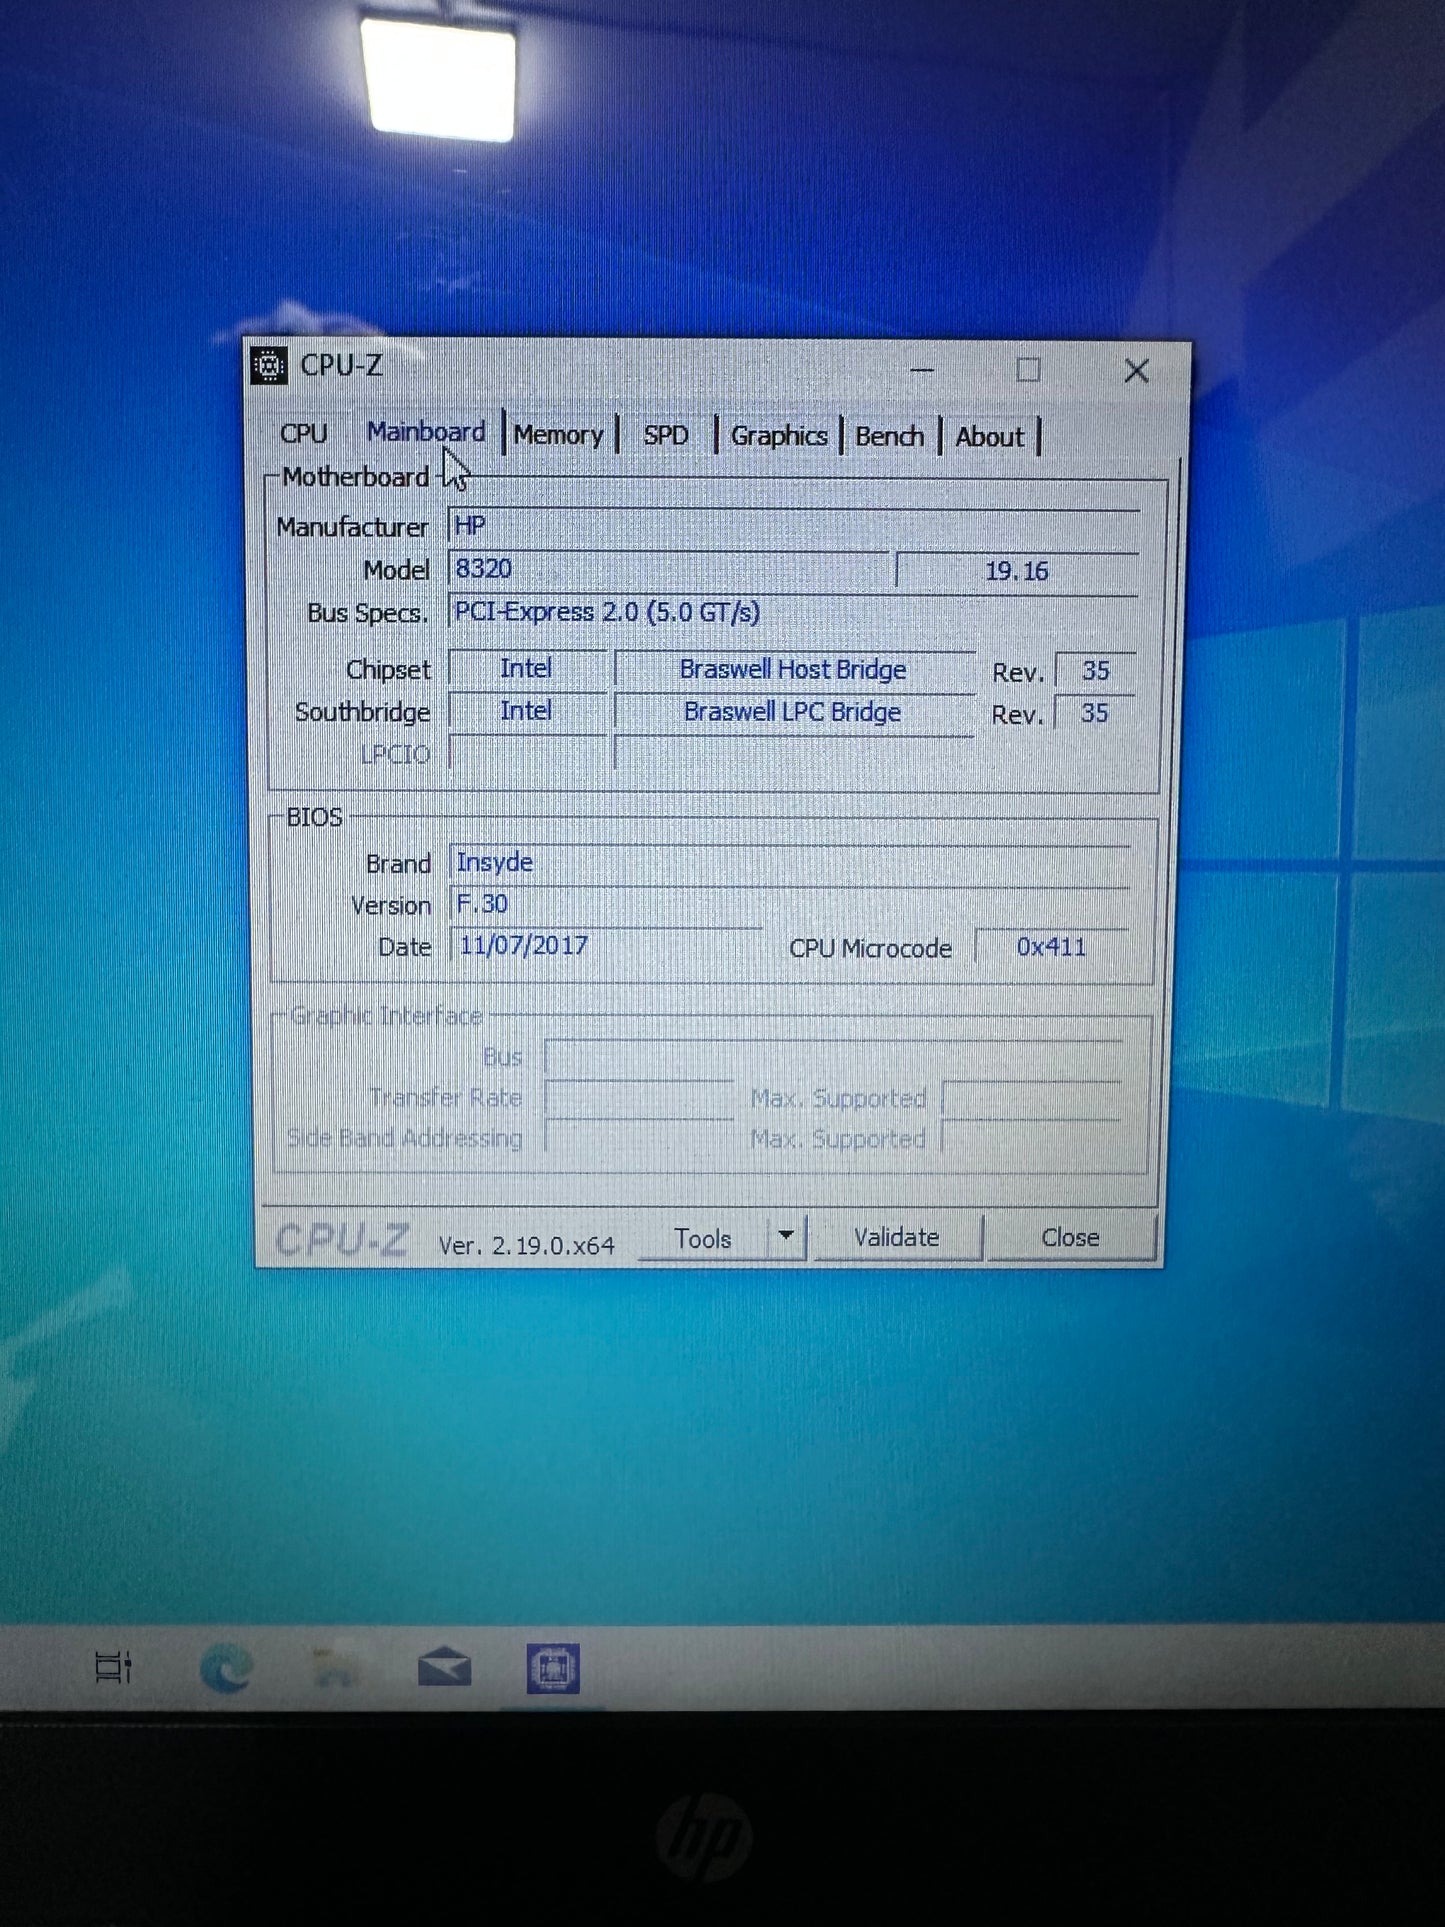This screenshot has width=1445, height=1927.
Task: Click the model revision value 19.16
Action: (1017, 571)
